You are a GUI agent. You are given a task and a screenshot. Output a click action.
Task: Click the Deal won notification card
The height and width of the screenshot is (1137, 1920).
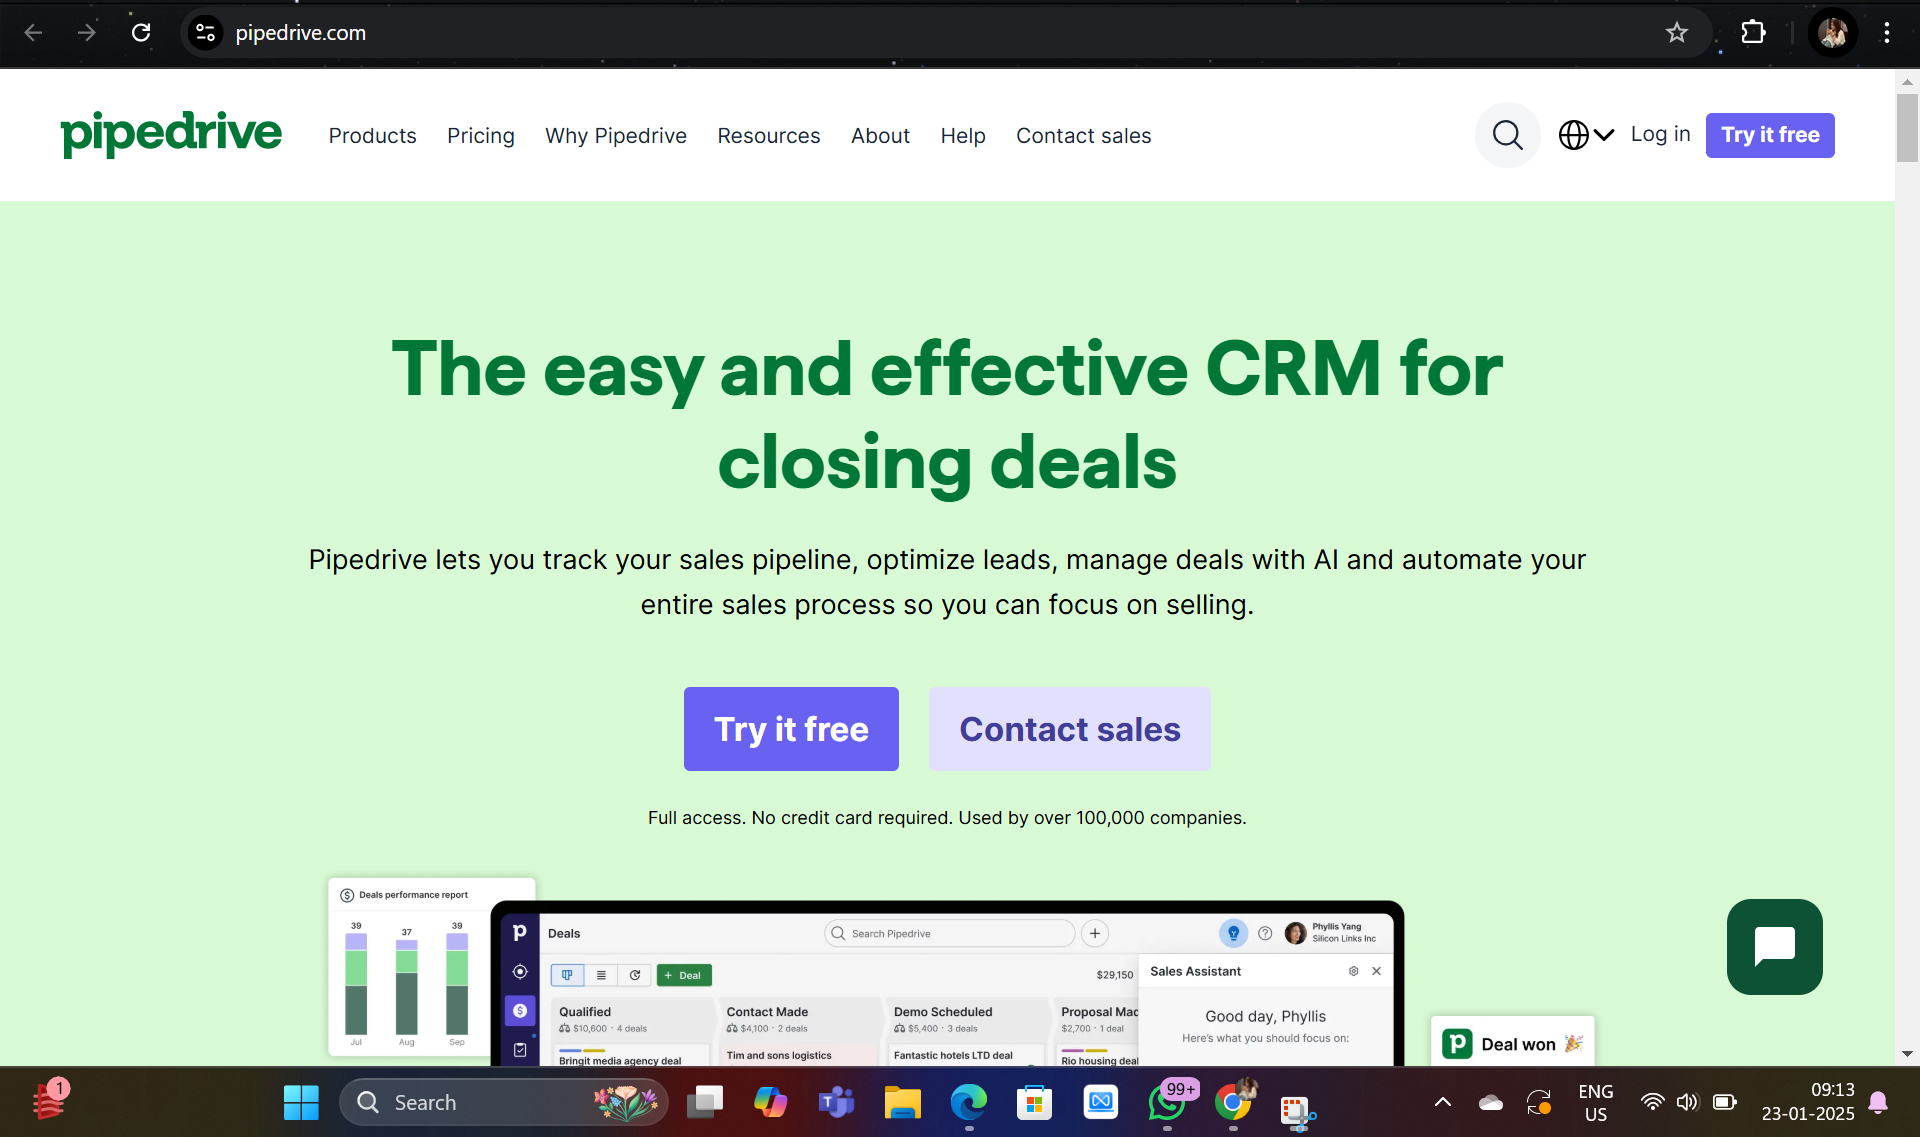click(x=1512, y=1042)
